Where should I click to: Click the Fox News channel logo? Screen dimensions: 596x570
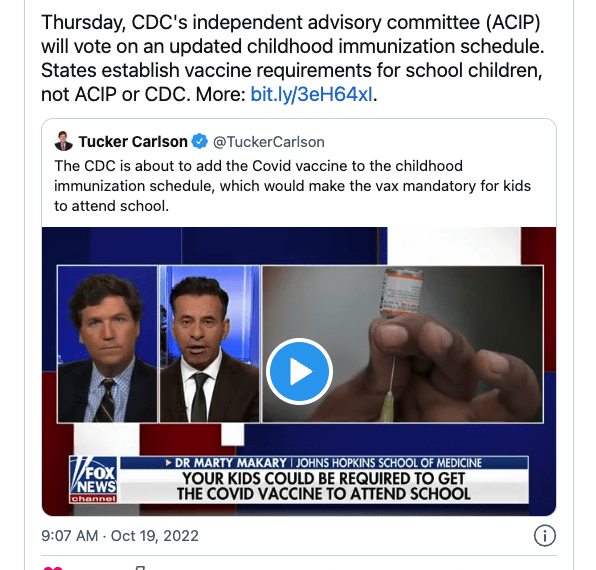pos(94,480)
